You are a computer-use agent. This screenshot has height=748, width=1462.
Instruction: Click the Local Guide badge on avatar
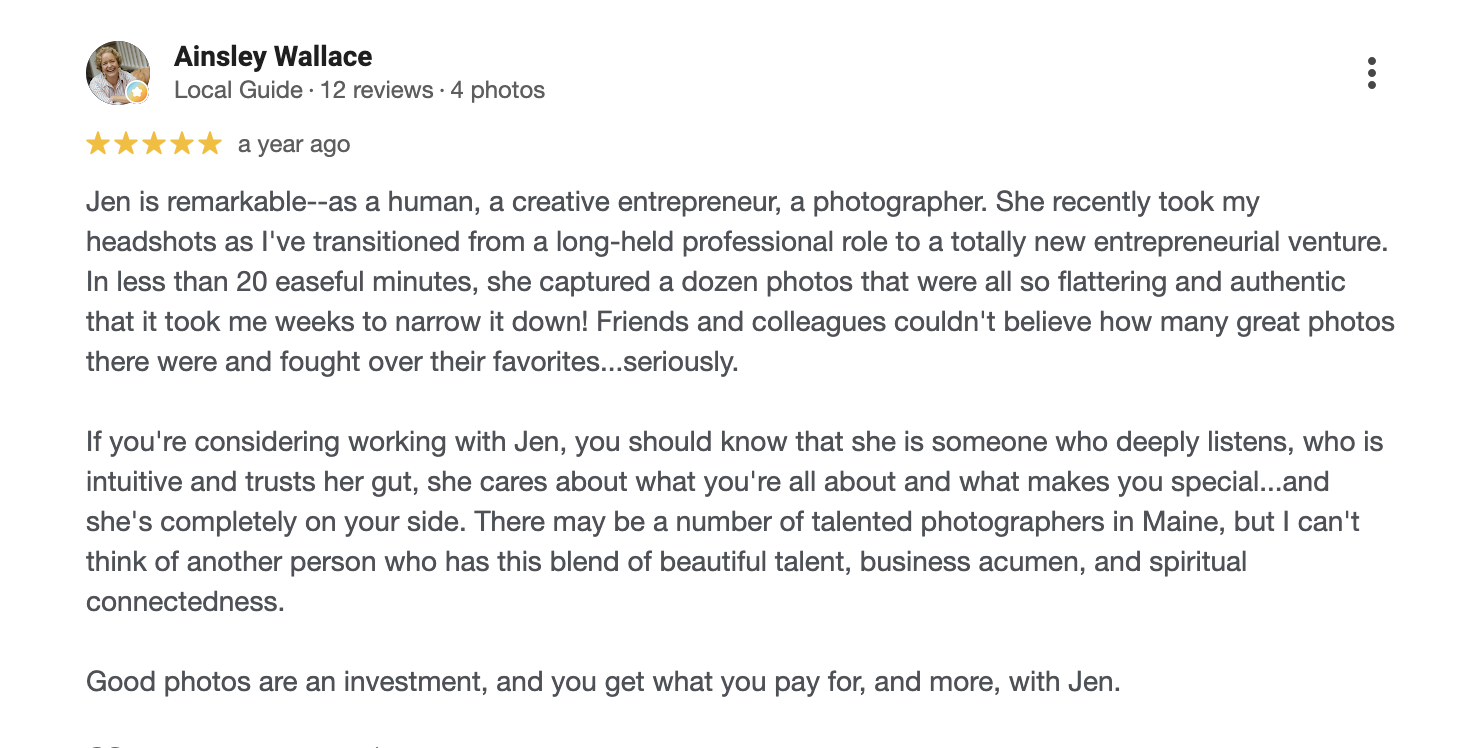click(138, 93)
